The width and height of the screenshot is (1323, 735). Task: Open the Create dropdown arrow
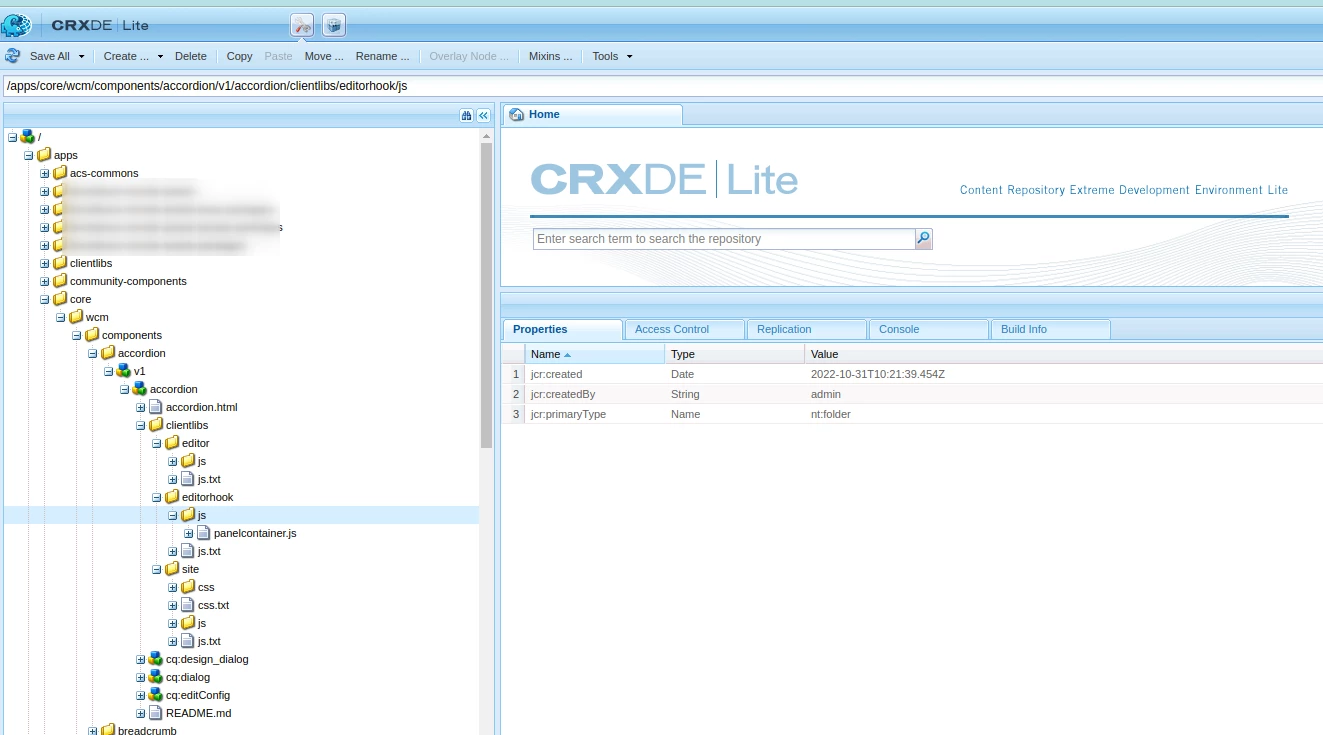[158, 56]
